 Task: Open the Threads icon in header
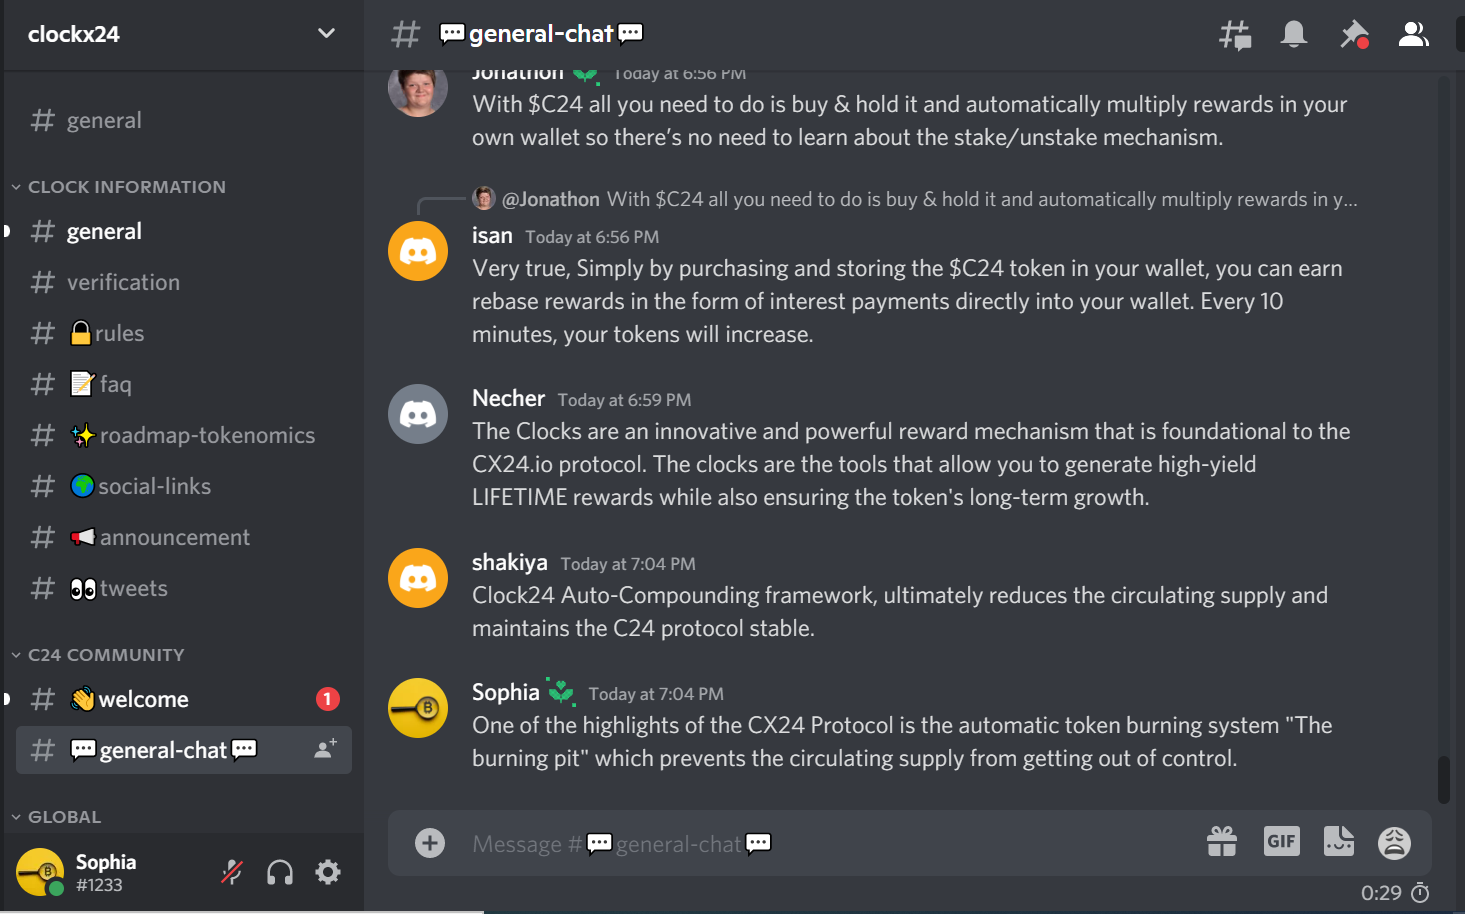tap(1235, 35)
